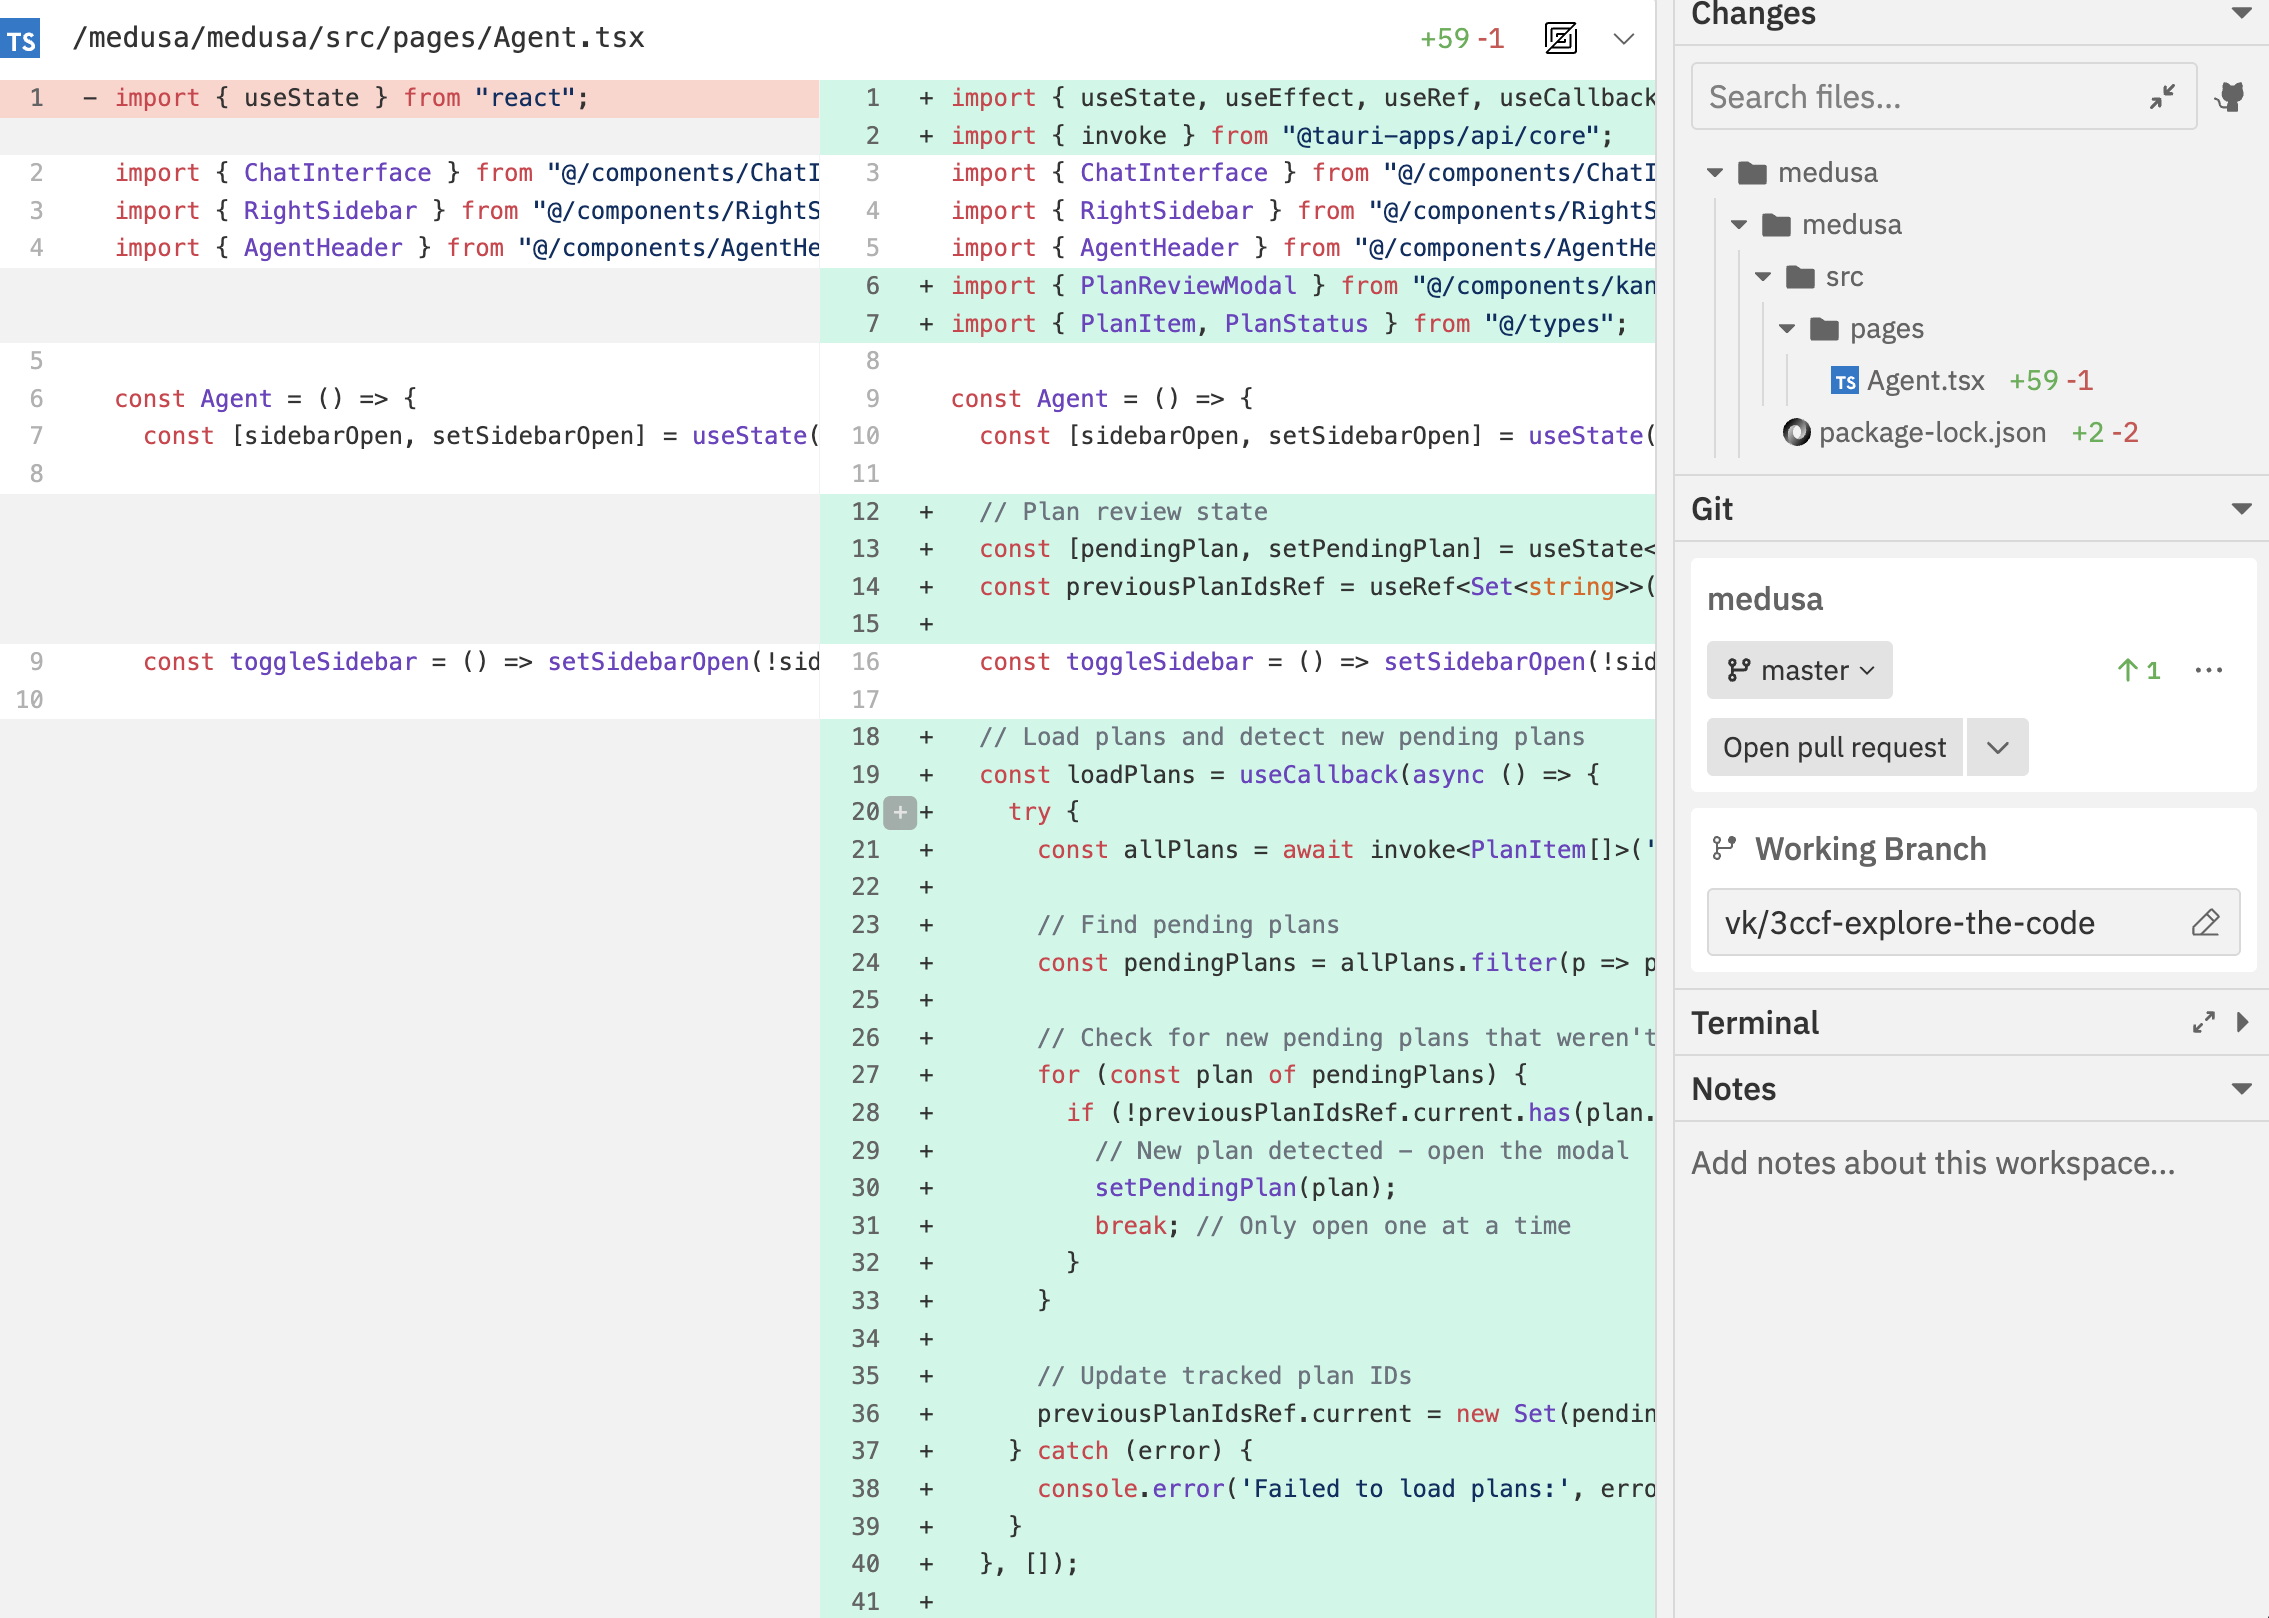The height and width of the screenshot is (1618, 2269).
Task: Open Terminal in side panel via right arrow icon
Action: (2242, 1022)
